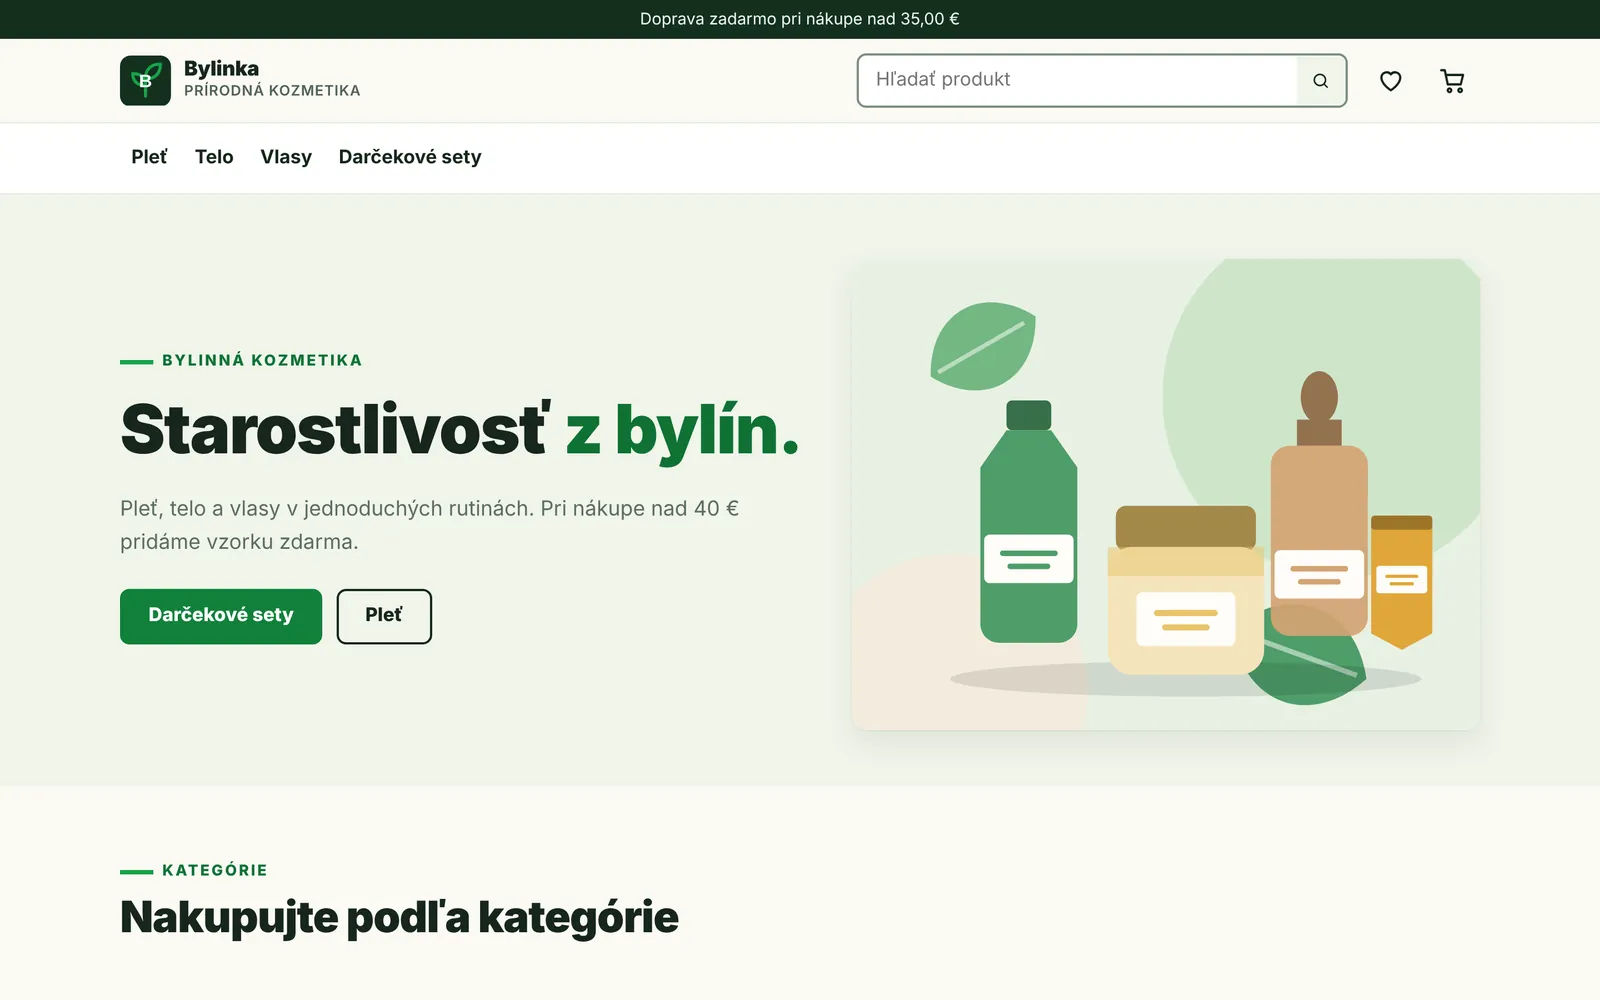Click the hero cosmetics illustration
This screenshot has height=1000, width=1600.
1166,495
